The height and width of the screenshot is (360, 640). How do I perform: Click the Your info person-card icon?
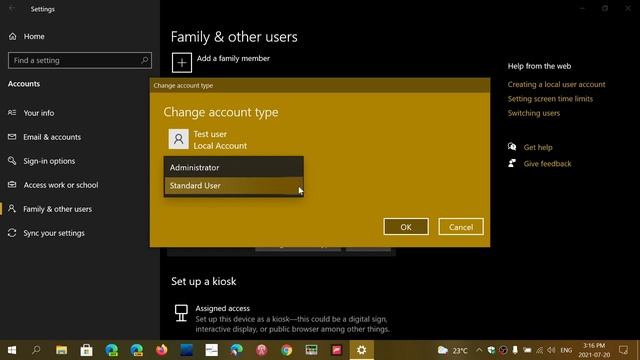point(12,113)
